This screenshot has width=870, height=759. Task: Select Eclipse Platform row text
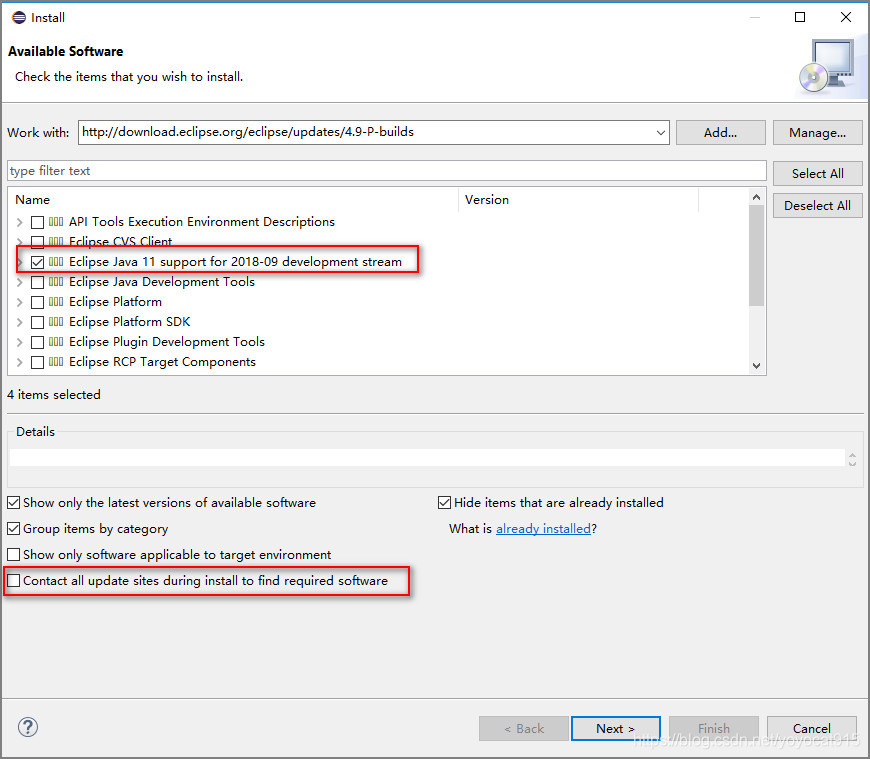pos(115,302)
